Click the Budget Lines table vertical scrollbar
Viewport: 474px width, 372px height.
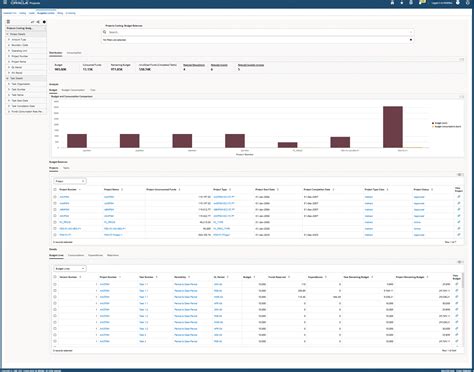point(463,280)
